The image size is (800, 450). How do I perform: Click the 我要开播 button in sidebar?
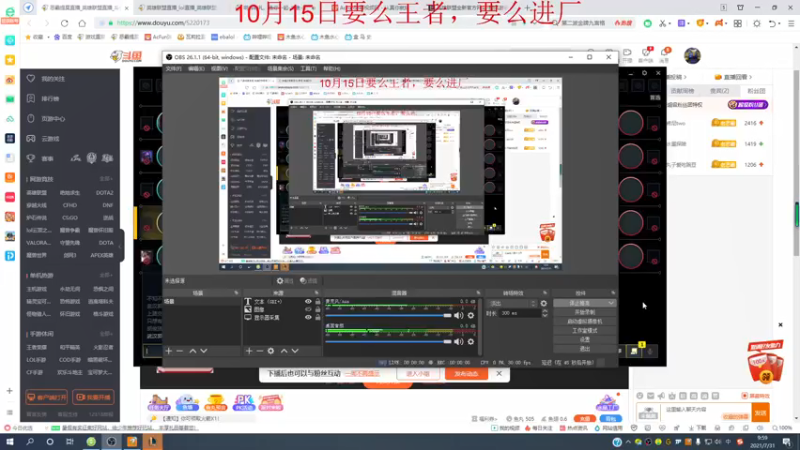tap(93, 397)
